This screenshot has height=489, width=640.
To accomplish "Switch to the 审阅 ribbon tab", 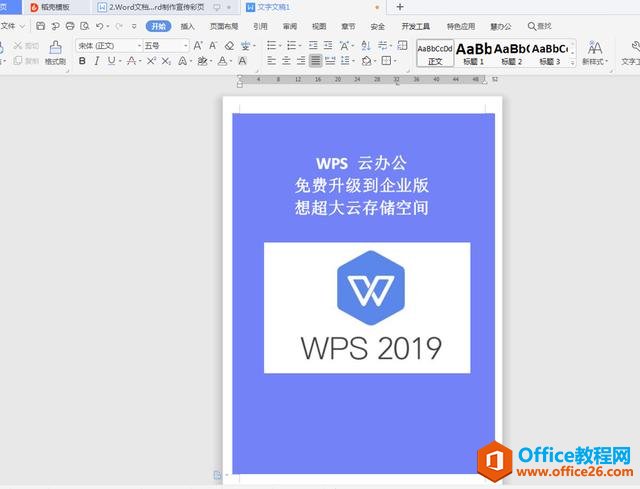I will pos(290,26).
